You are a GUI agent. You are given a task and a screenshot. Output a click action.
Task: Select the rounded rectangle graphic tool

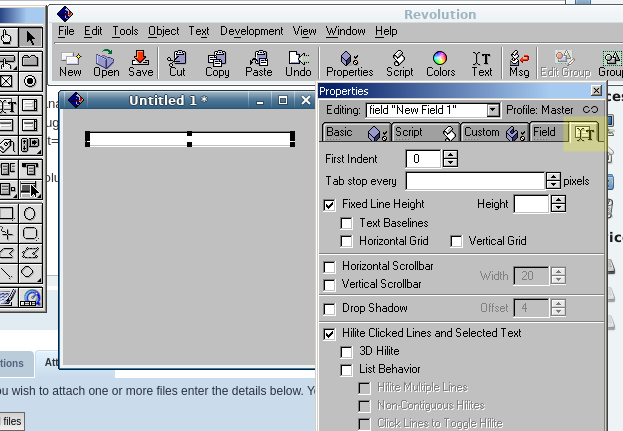point(30,234)
